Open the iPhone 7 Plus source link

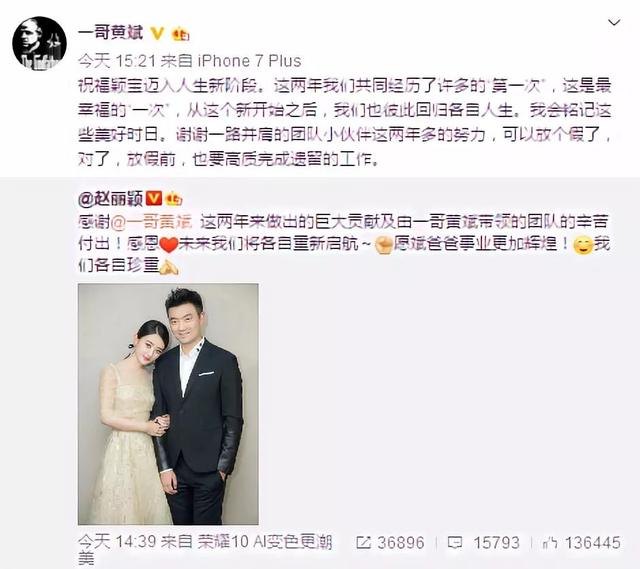(249, 61)
